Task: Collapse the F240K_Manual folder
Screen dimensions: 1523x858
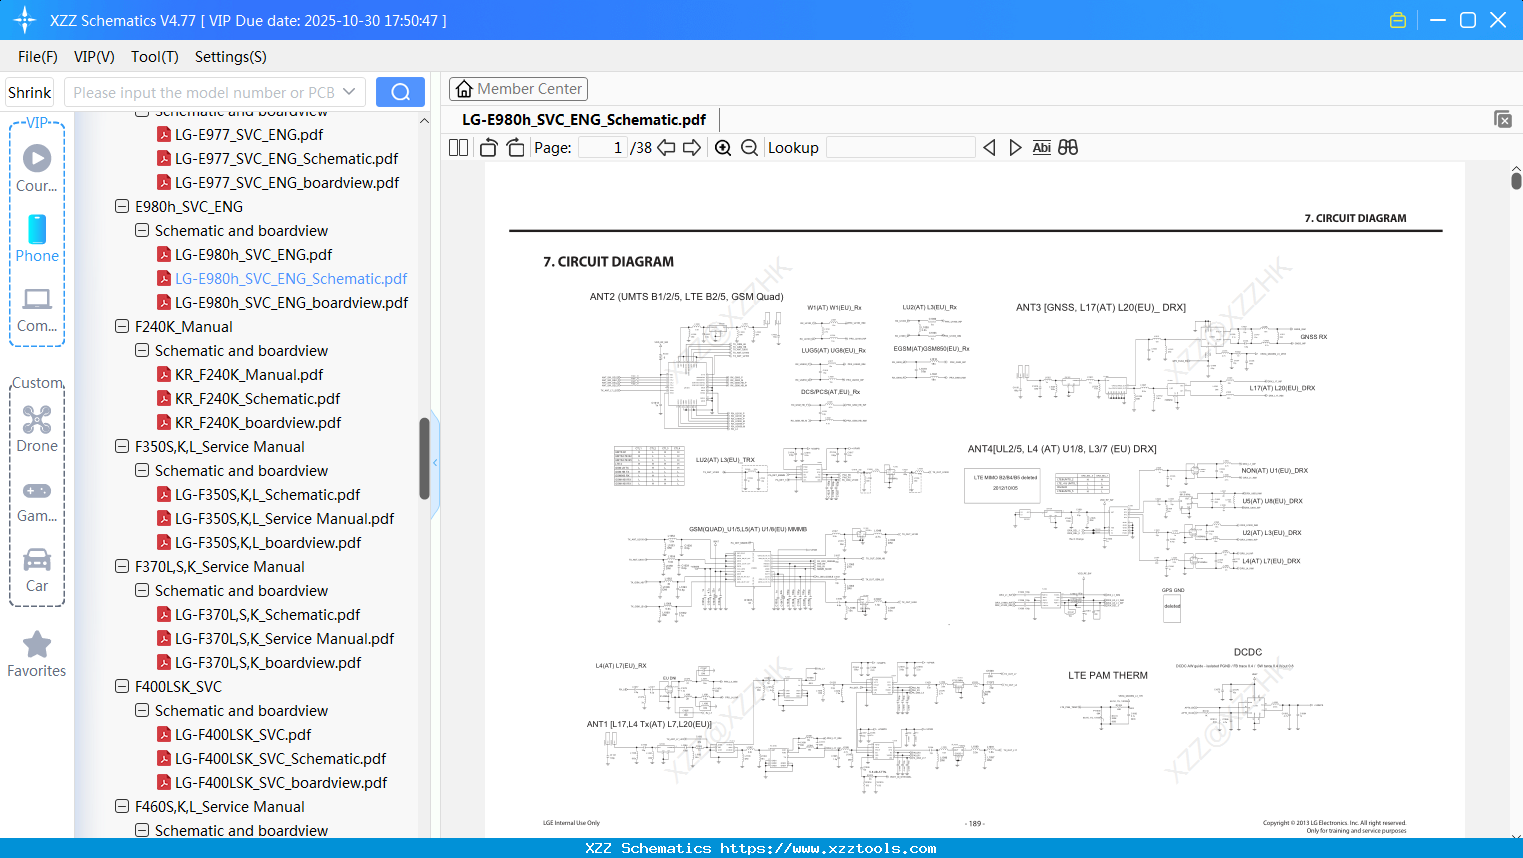Action: click(121, 326)
